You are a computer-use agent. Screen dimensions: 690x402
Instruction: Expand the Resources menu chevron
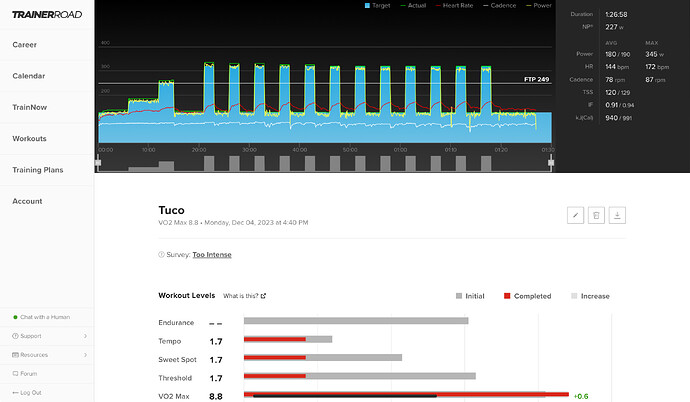[x=85, y=355]
